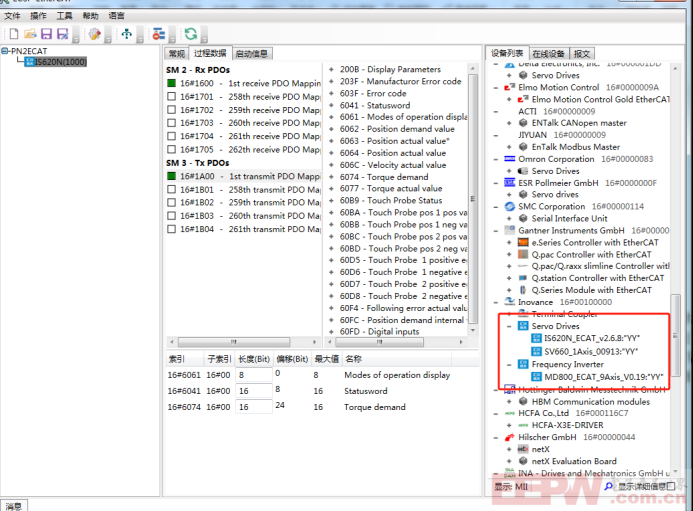Click the HCFA Co.,Ltd vendor logo

(x=510, y=413)
